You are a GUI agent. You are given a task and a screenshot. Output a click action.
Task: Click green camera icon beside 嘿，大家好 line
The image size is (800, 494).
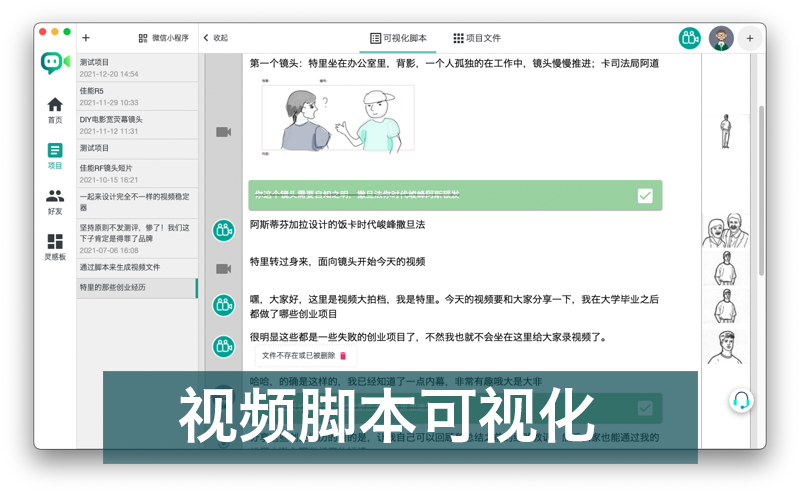point(223,305)
